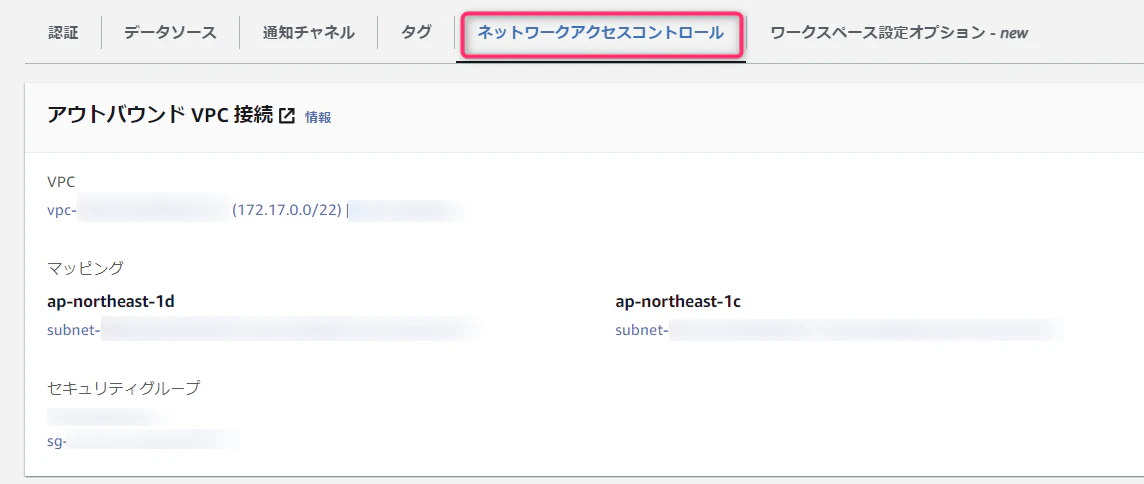Click the VPC field label
Image resolution: width=1144 pixels, height=484 pixels.
(x=61, y=181)
